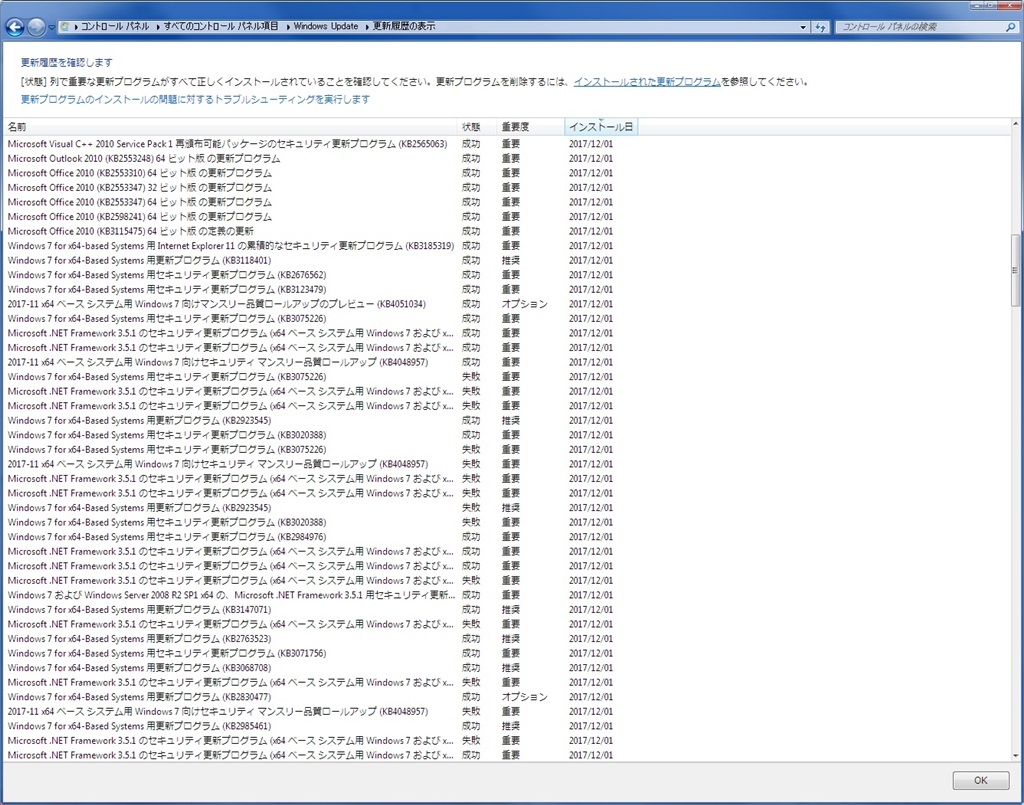
Task: Go back with the Back arrow button
Action: point(15,27)
